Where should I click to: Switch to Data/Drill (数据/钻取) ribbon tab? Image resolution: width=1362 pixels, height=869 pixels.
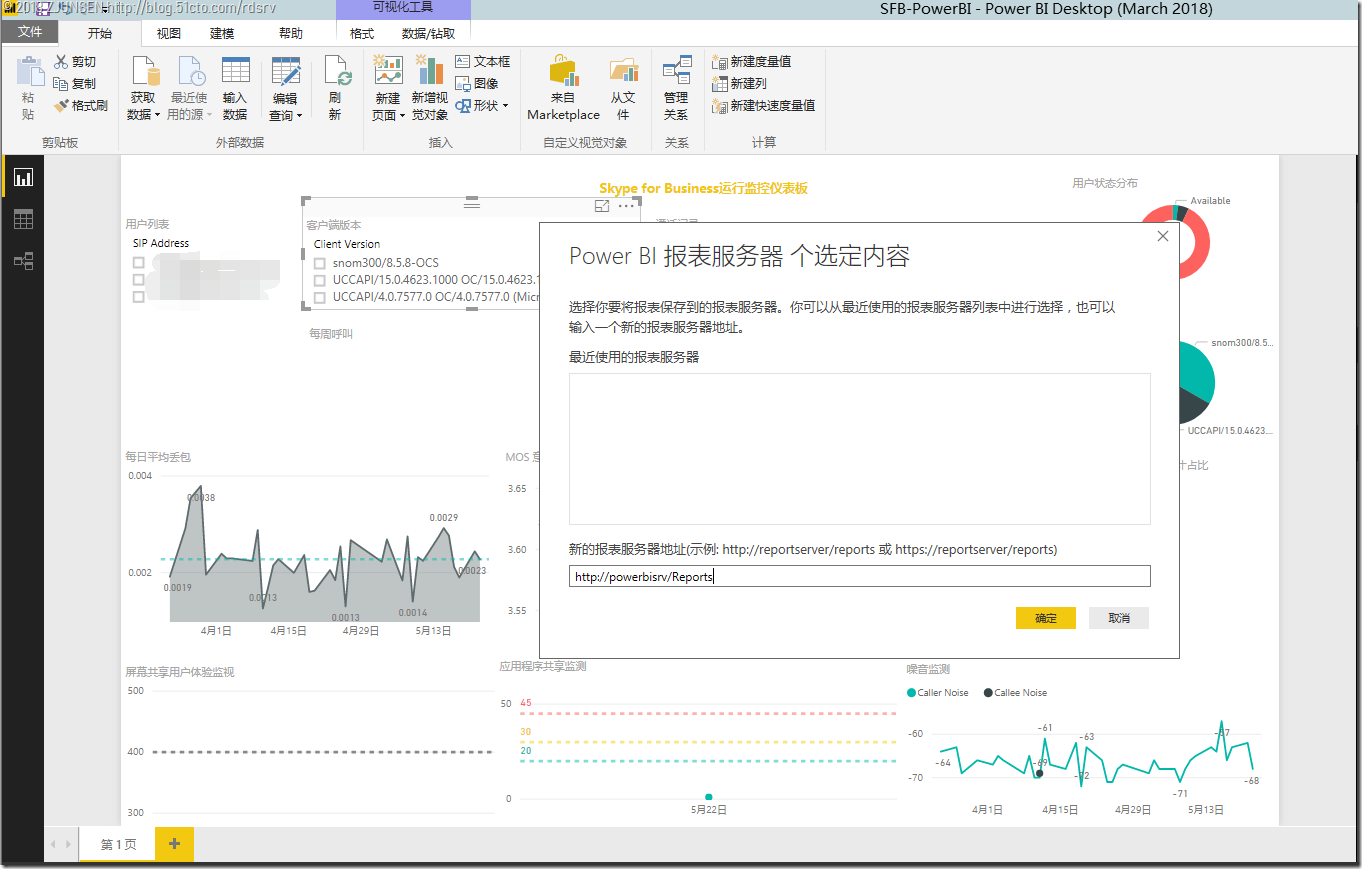(x=428, y=33)
